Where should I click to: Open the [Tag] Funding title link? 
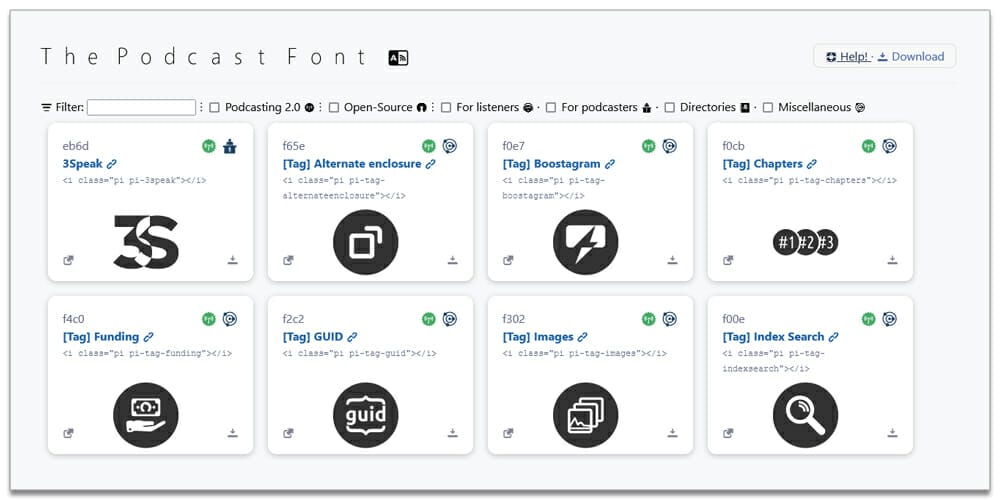pos(101,337)
